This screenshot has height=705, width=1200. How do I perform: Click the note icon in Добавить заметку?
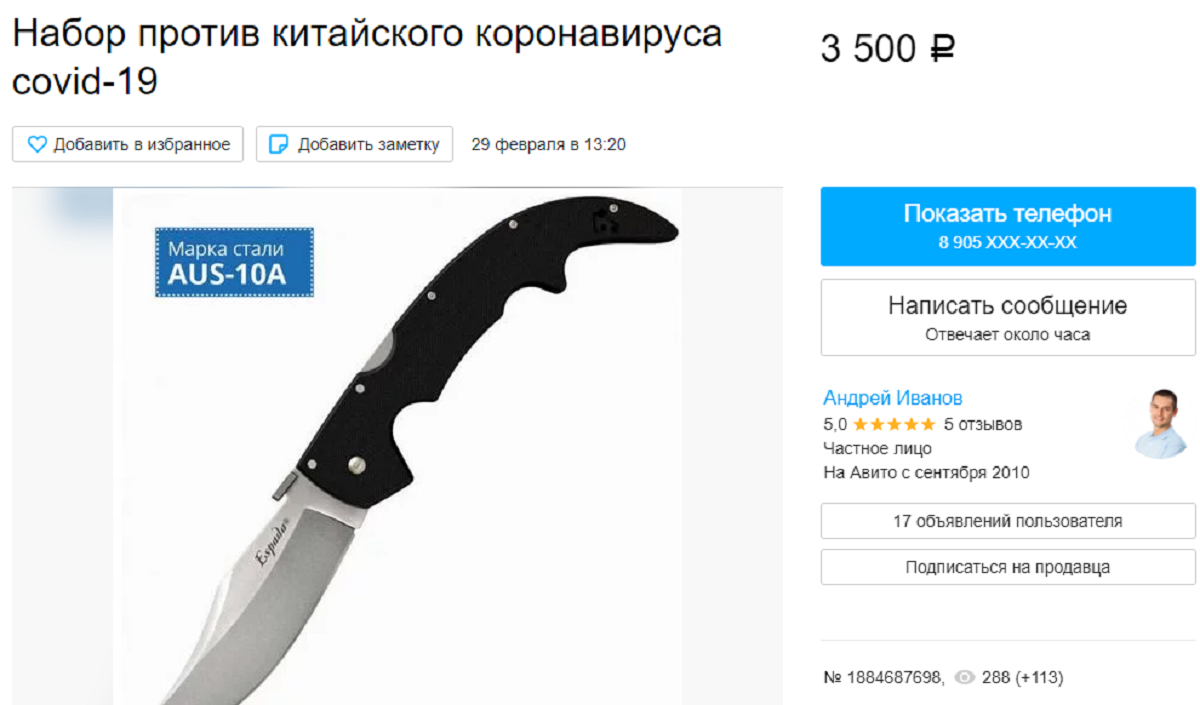click(280, 144)
